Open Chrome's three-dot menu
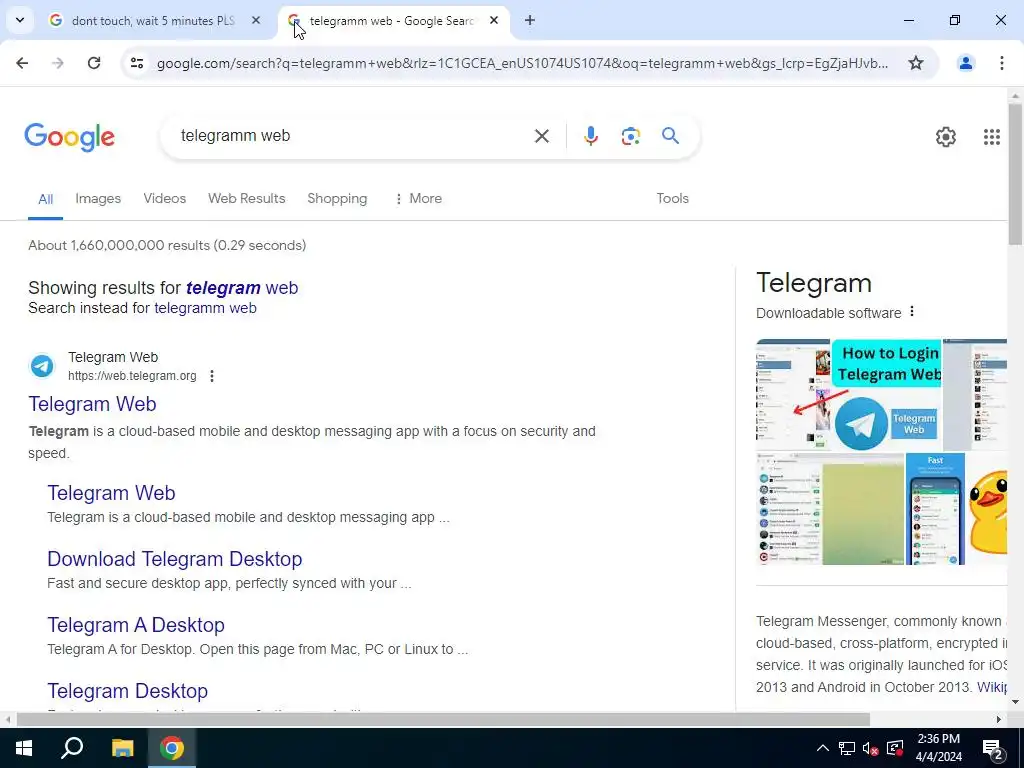Image resolution: width=1024 pixels, height=768 pixels. (1002, 63)
